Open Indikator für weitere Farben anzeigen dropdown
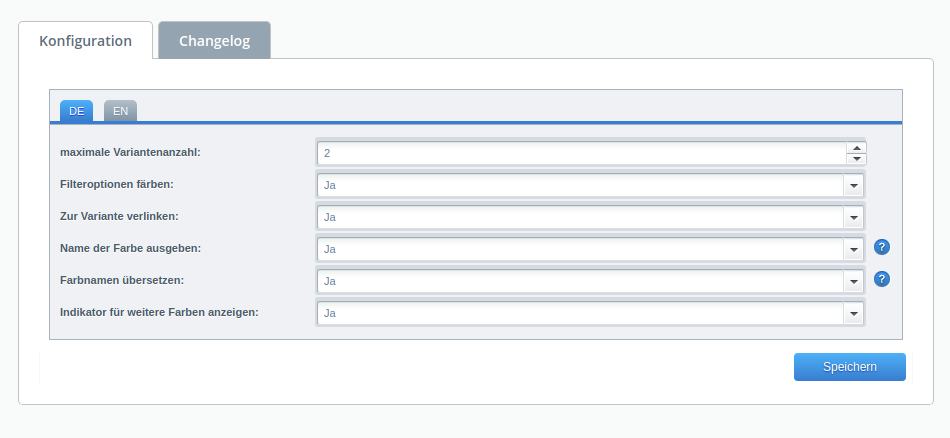Screen dimensions: 950x438 coord(854,313)
